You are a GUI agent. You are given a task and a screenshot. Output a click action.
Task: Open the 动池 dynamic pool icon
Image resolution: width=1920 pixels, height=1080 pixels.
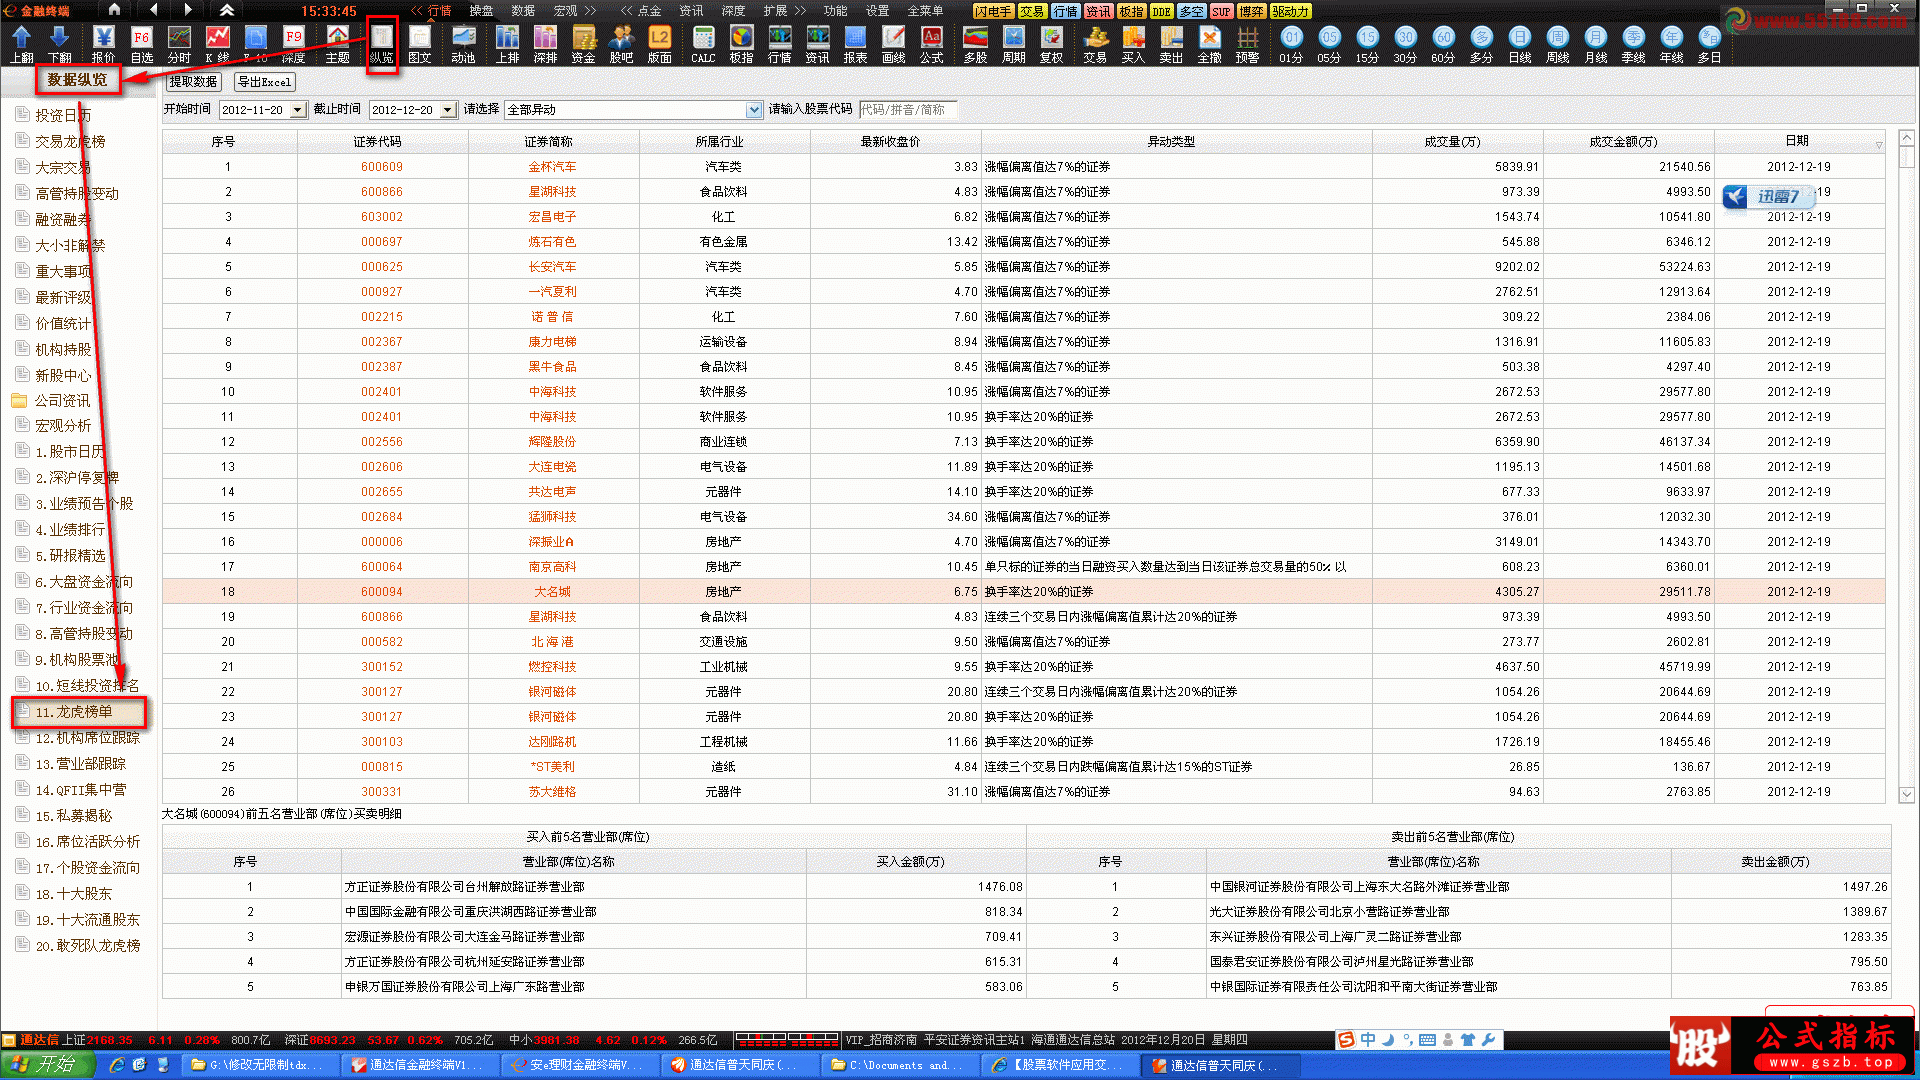click(463, 44)
